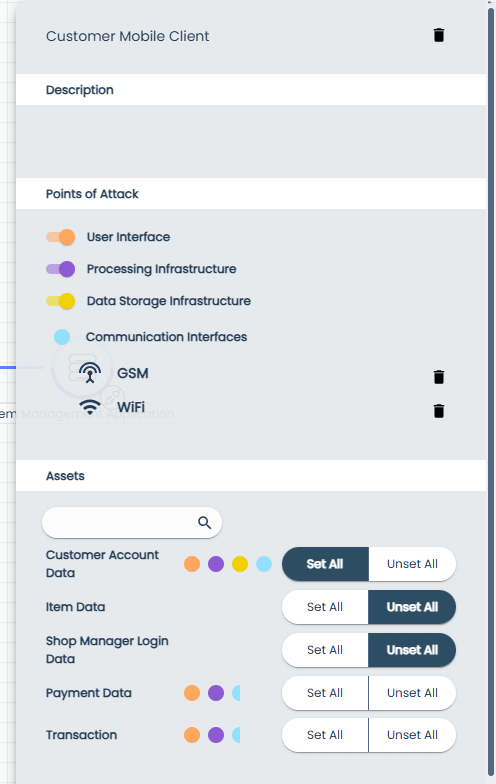
Task: Click the WiFi label
Action: click(131, 407)
